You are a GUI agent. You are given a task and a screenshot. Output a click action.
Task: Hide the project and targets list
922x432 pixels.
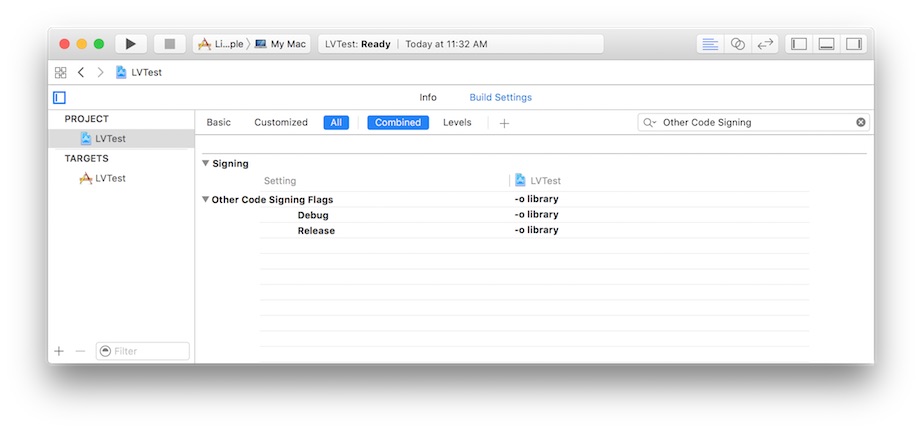(59, 98)
